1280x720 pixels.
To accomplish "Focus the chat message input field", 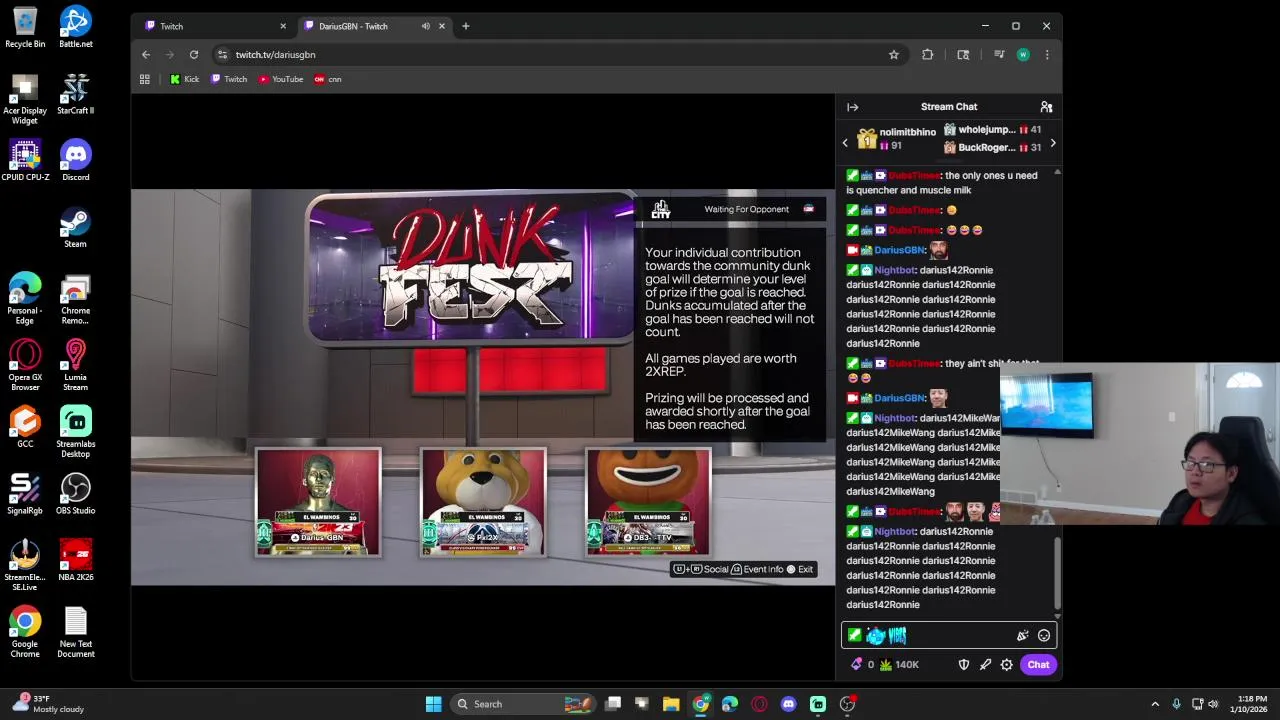I will pos(948,635).
